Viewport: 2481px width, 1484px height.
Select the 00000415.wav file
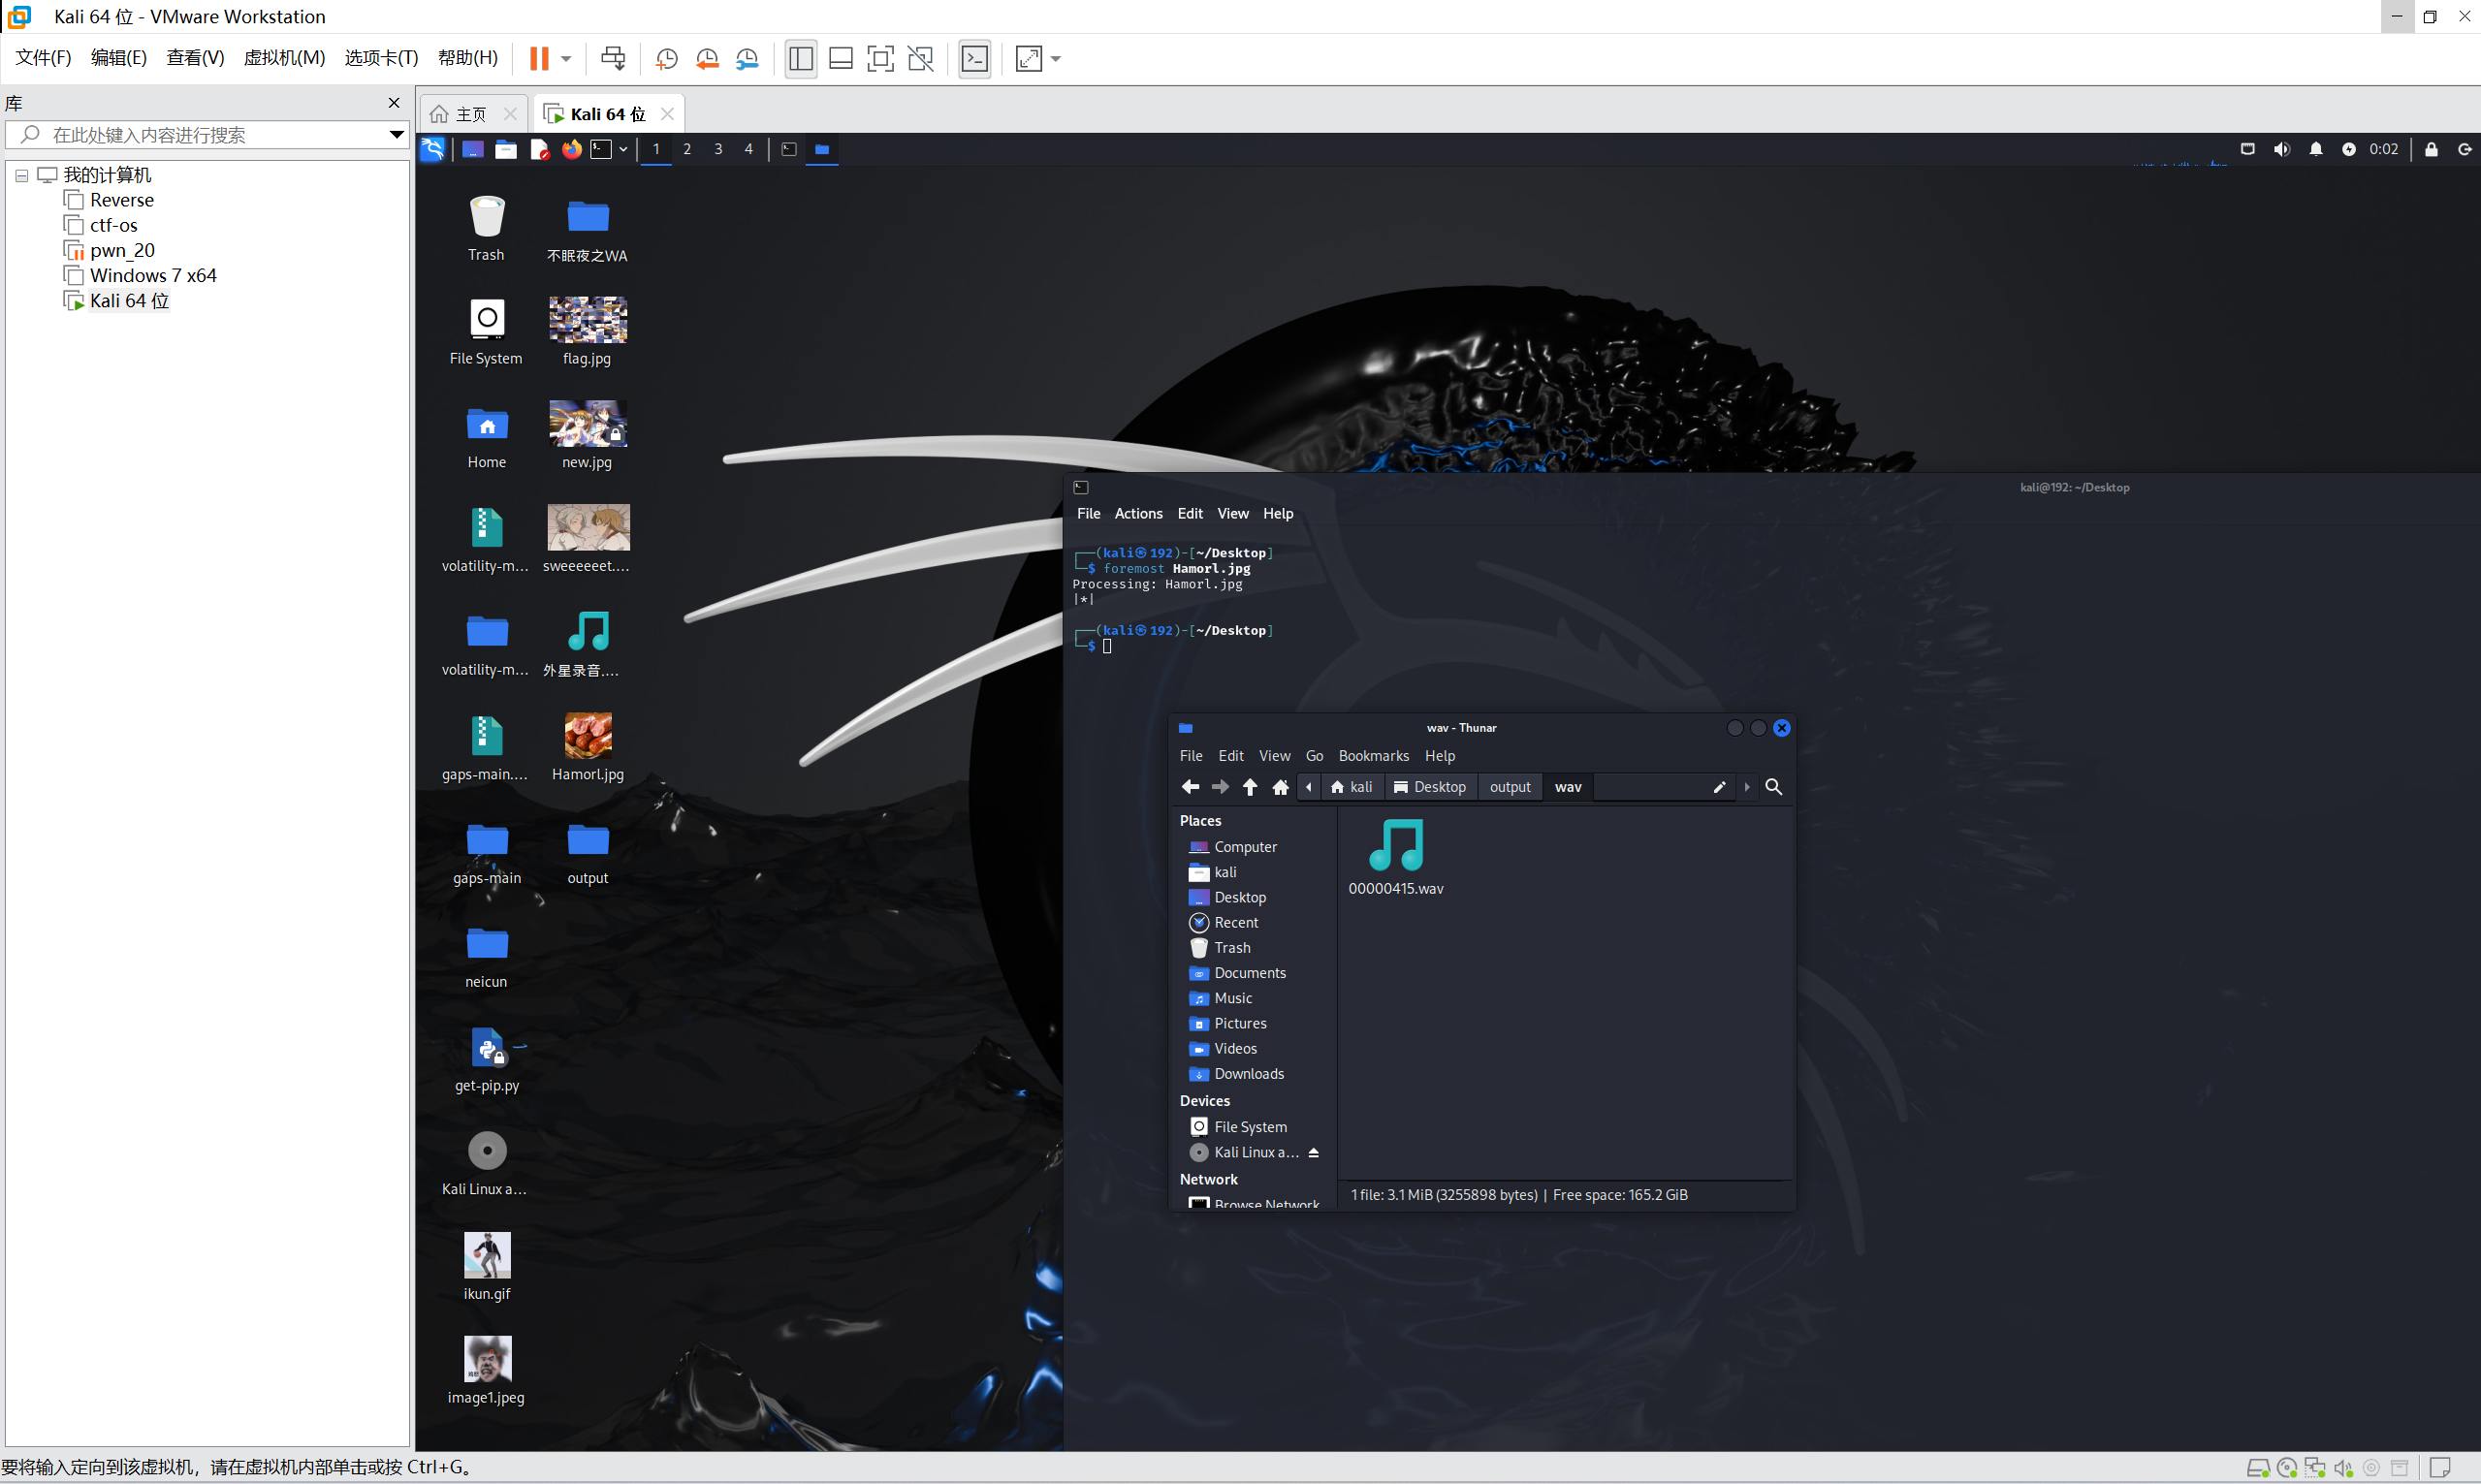(x=1395, y=858)
